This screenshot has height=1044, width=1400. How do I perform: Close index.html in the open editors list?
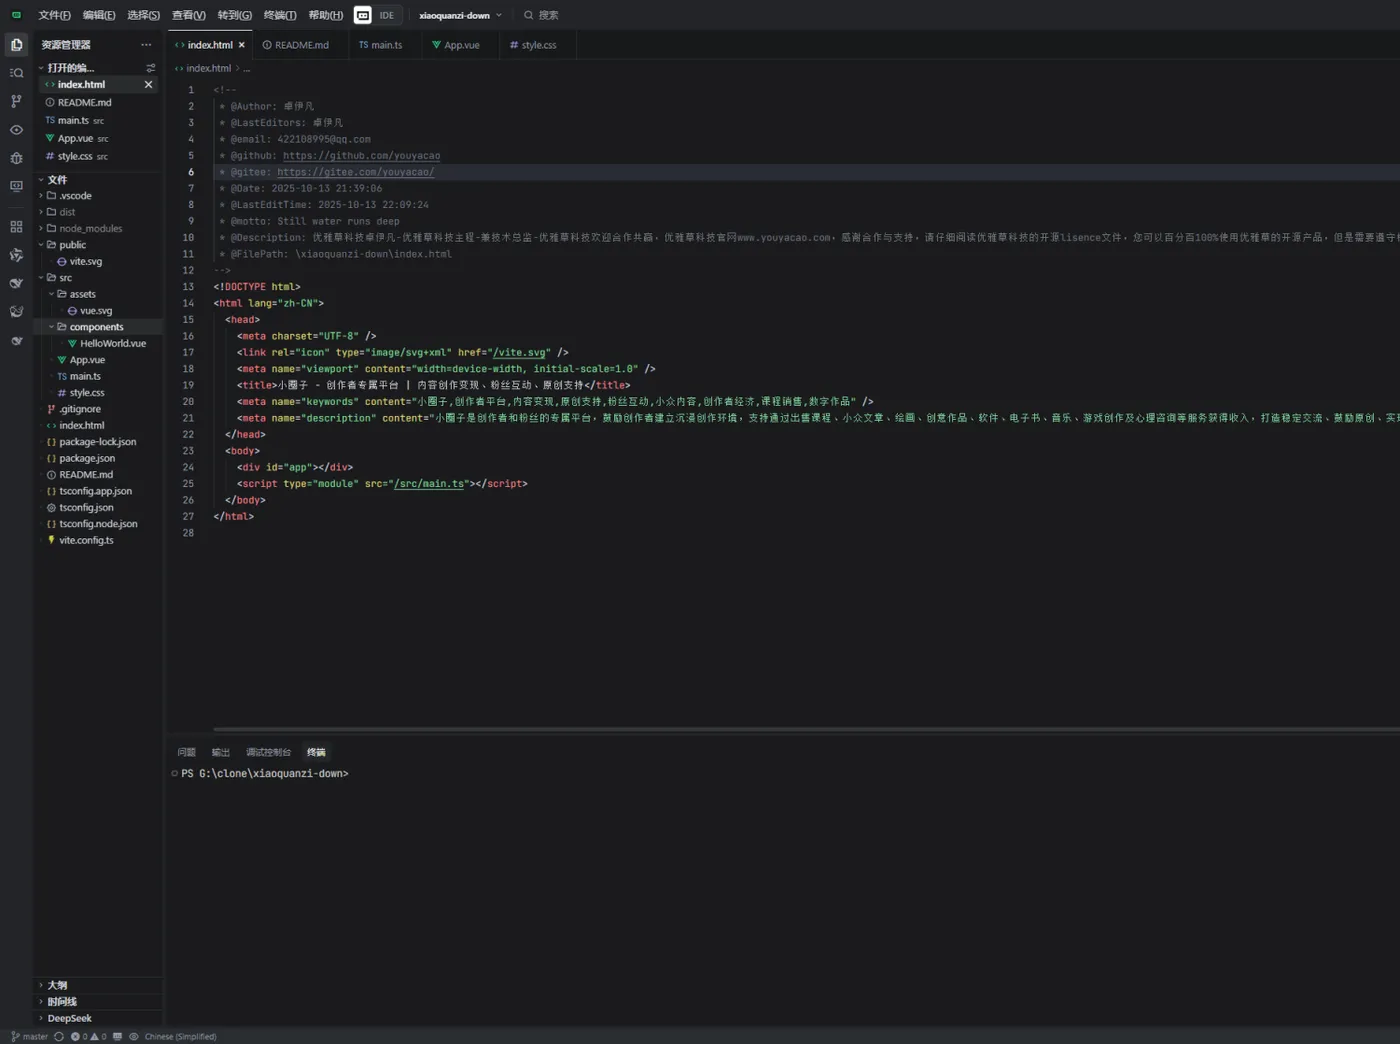(149, 85)
